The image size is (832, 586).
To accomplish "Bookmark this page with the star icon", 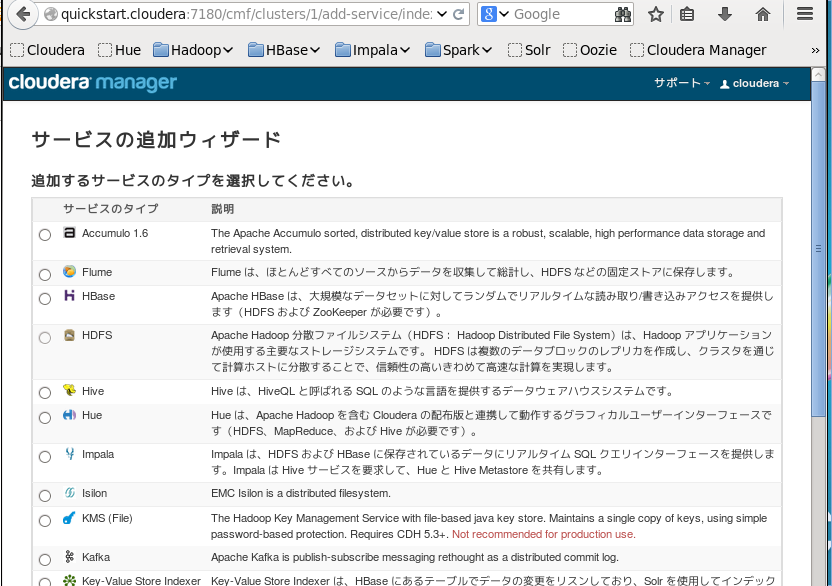I will click(656, 14).
